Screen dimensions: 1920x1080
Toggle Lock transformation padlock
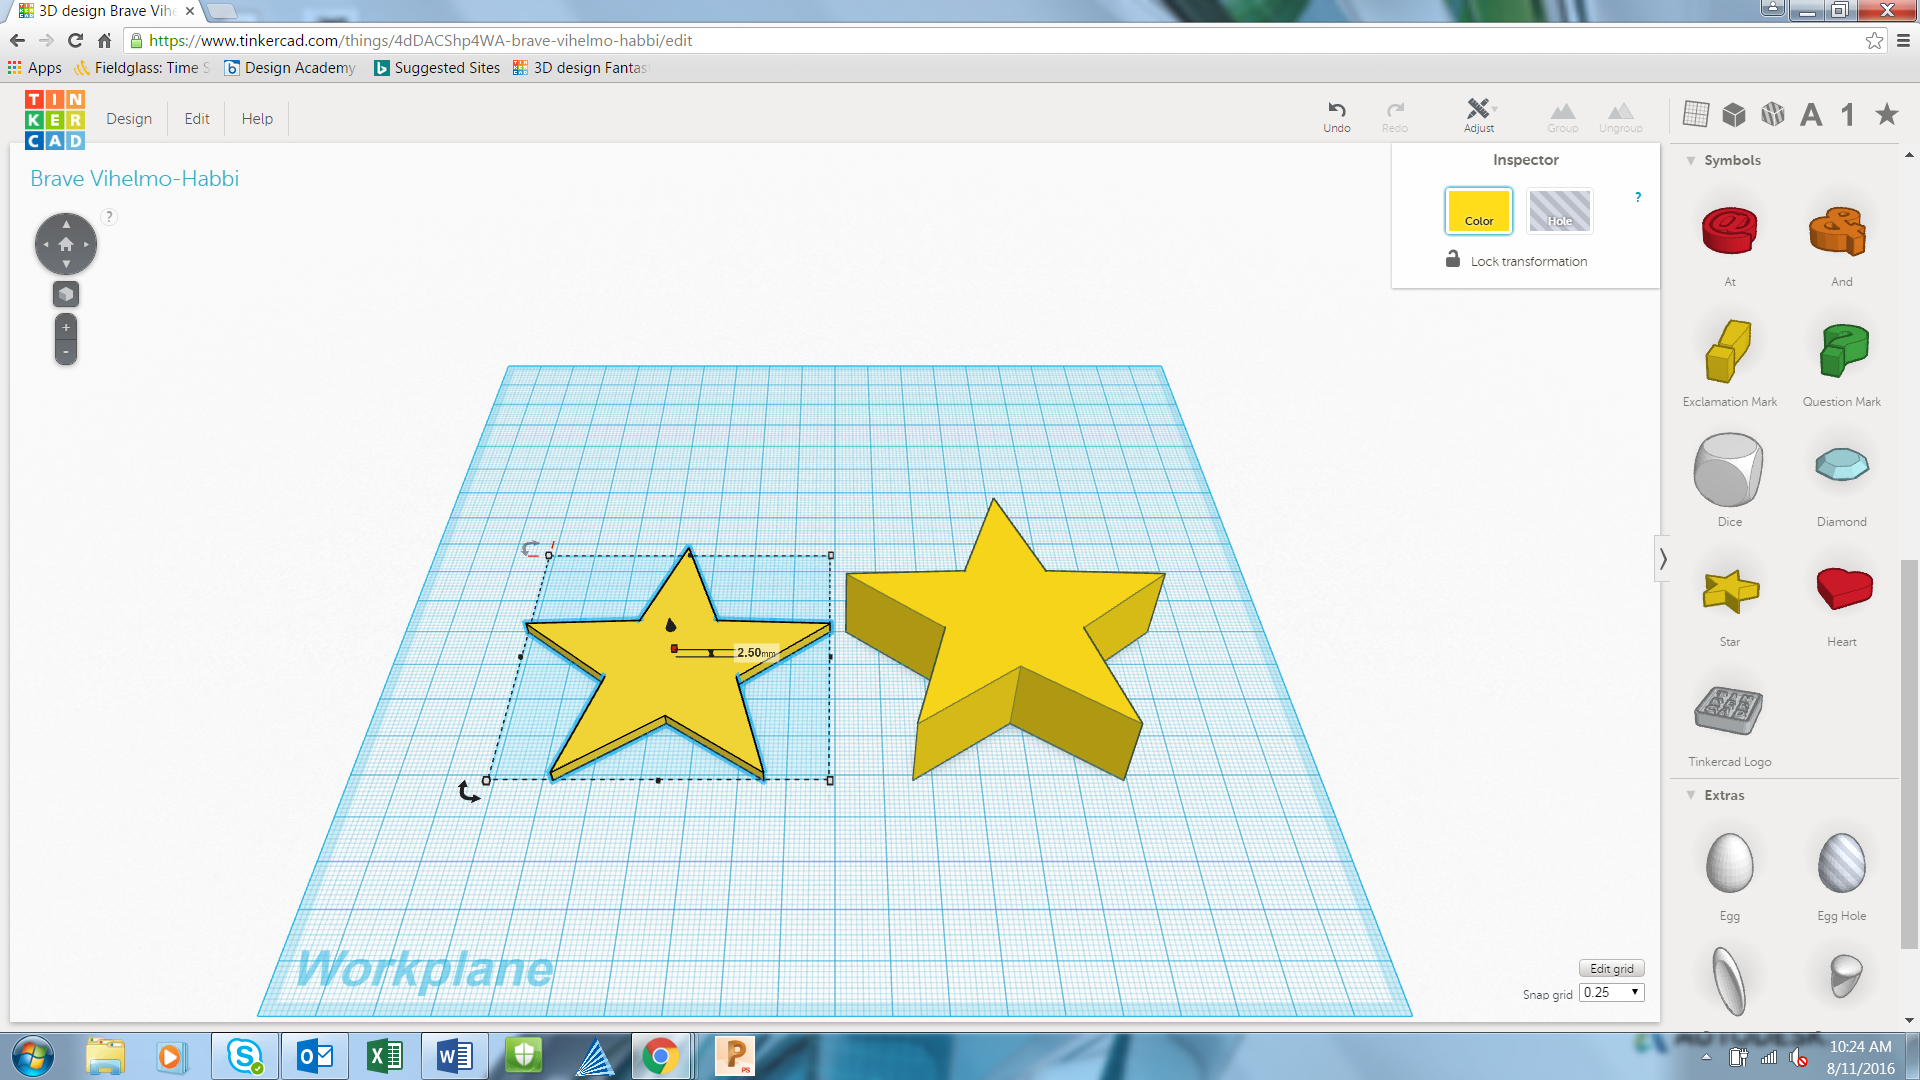1453,260
